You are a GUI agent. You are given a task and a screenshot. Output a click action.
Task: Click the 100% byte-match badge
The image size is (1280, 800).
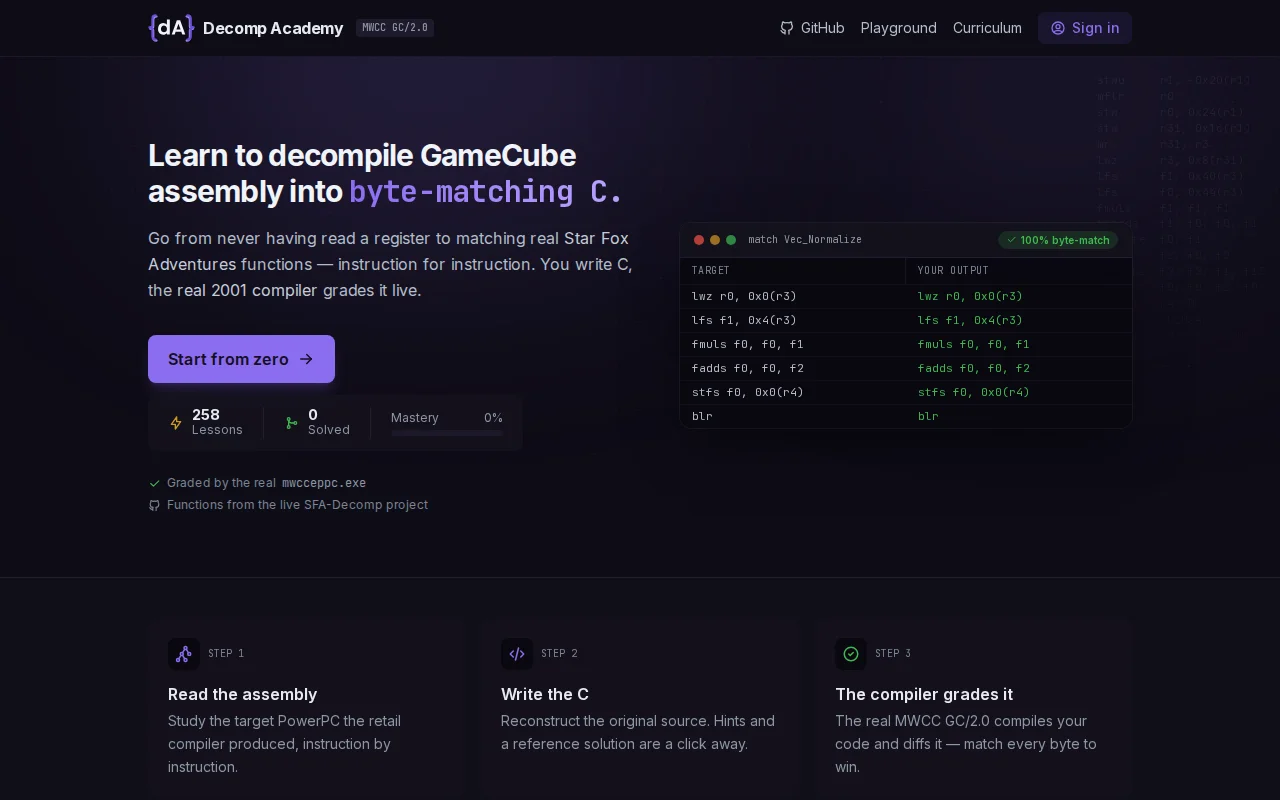[1058, 240]
